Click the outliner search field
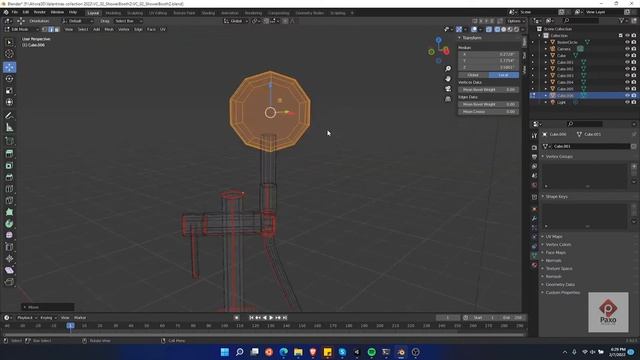 pos(580,20)
